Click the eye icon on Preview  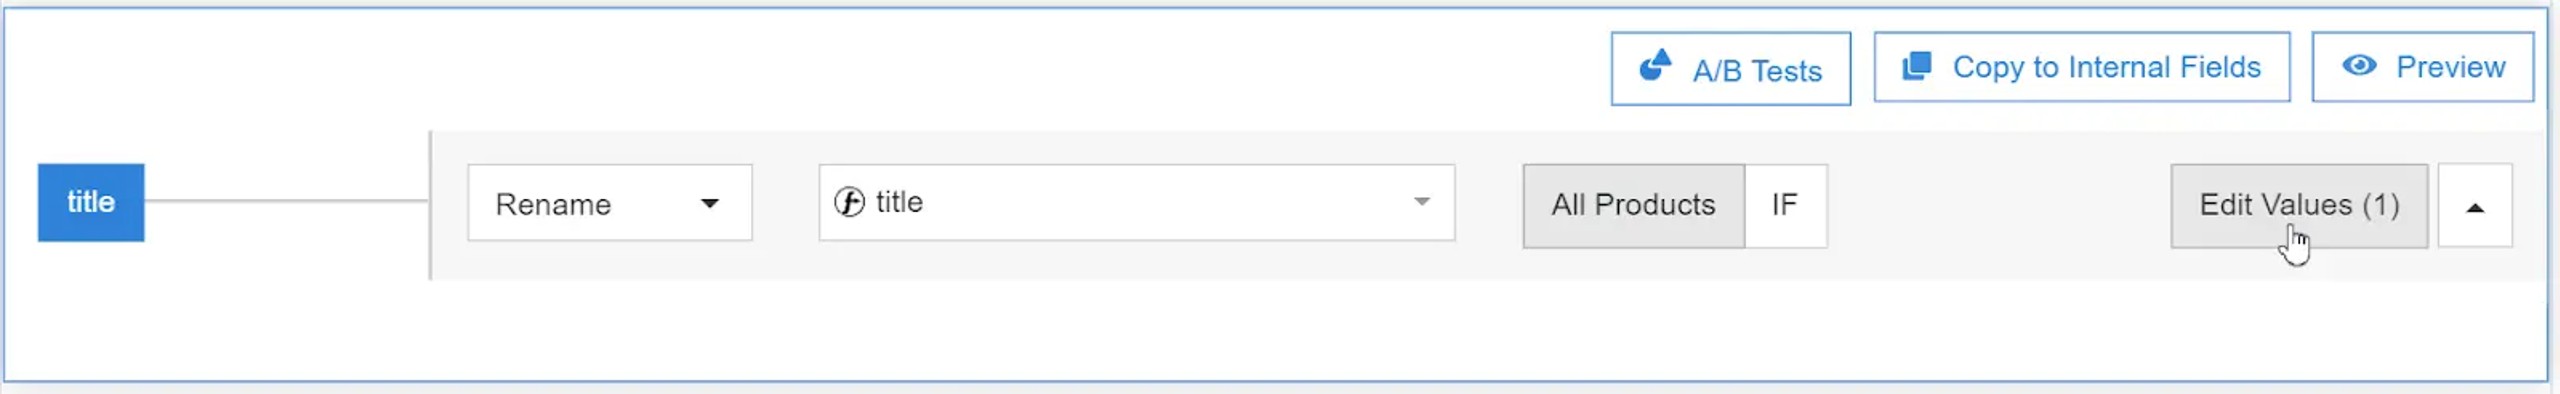[x=2359, y=66]
